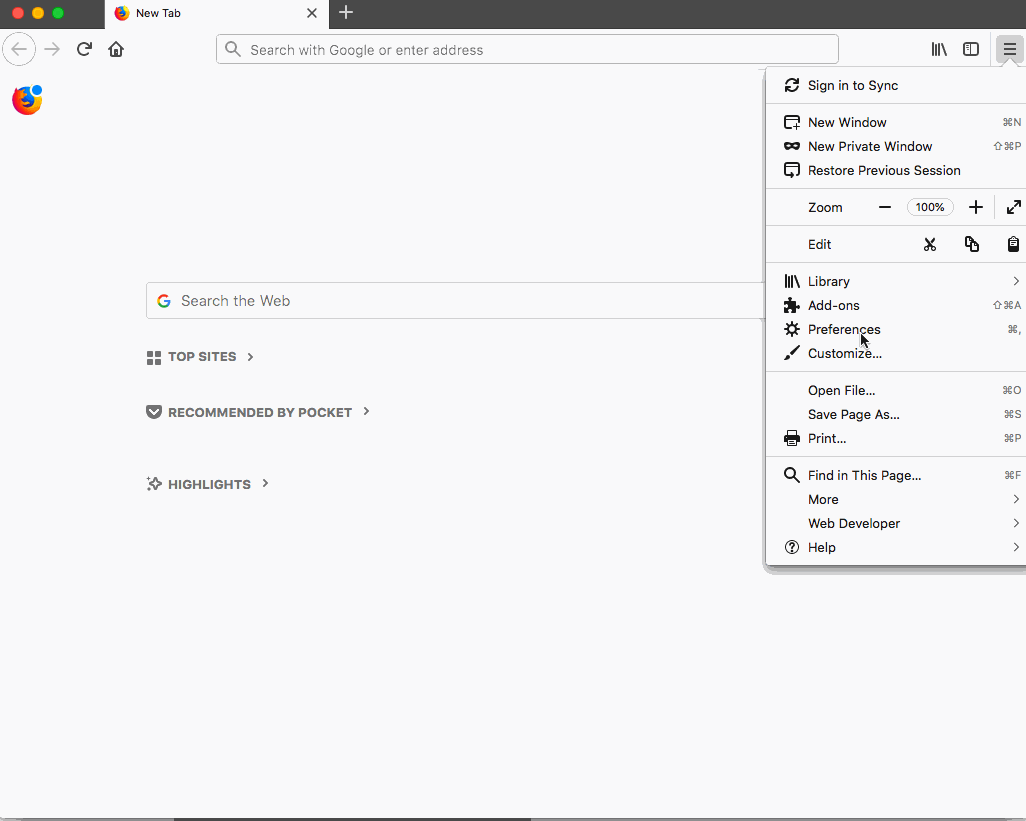Enter full screen with the arrows icon
The width and height of the screenshot is (1026, 821).
[x=1013, y=207]
